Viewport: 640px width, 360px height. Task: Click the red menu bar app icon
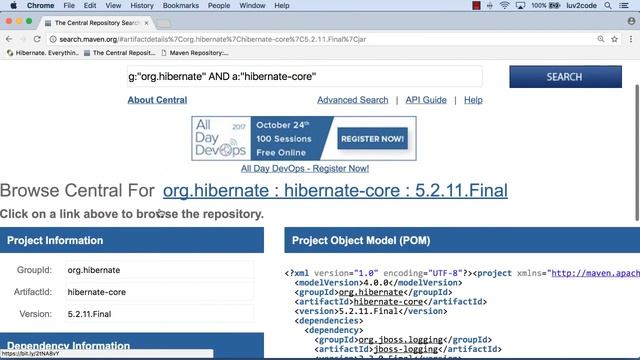tap(476, 5)
